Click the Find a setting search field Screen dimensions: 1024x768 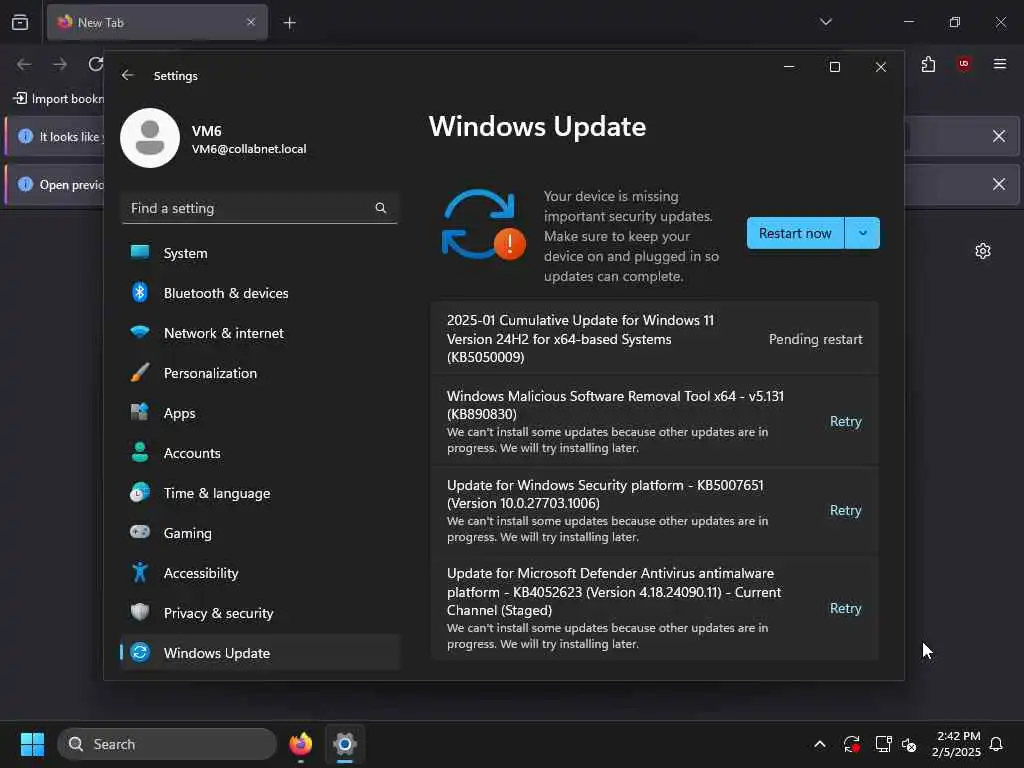coord(260,208)
